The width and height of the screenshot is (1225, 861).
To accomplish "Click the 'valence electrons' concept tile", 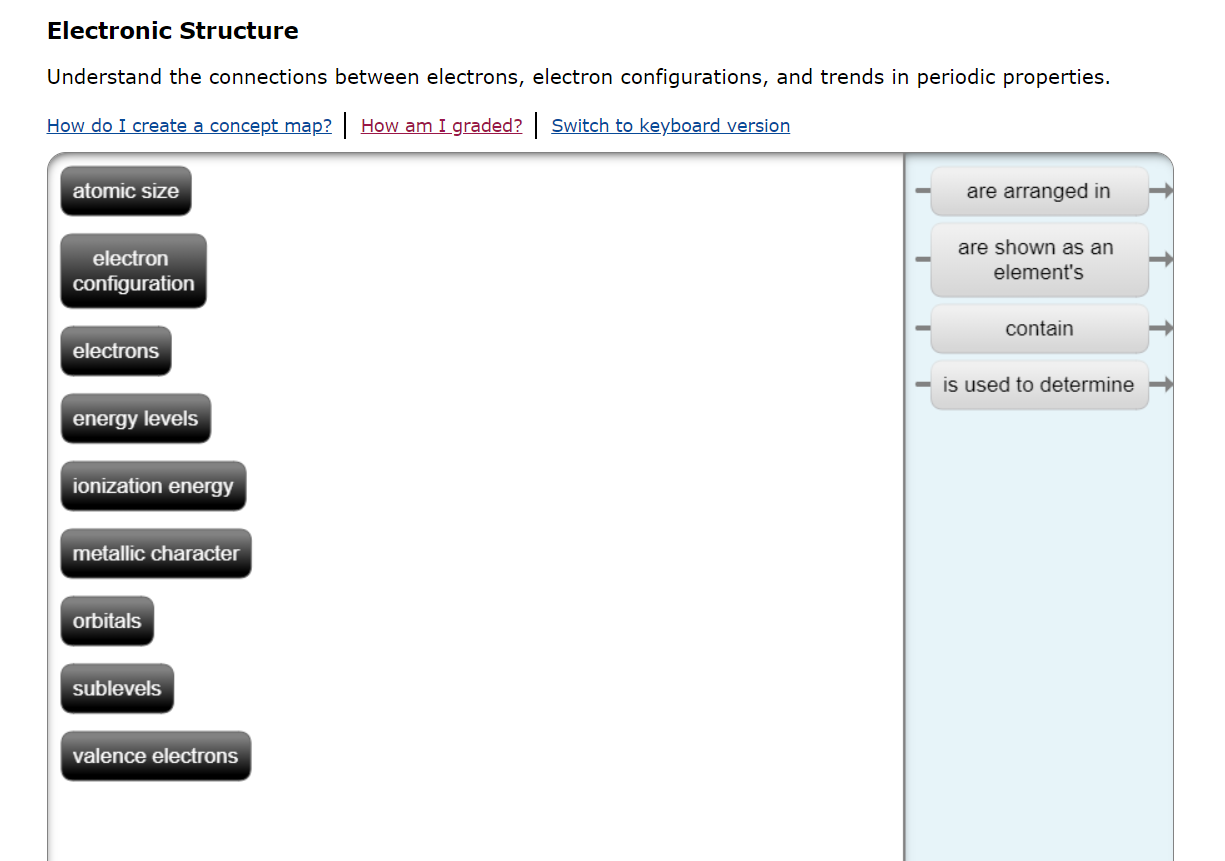I will point(156,755).
